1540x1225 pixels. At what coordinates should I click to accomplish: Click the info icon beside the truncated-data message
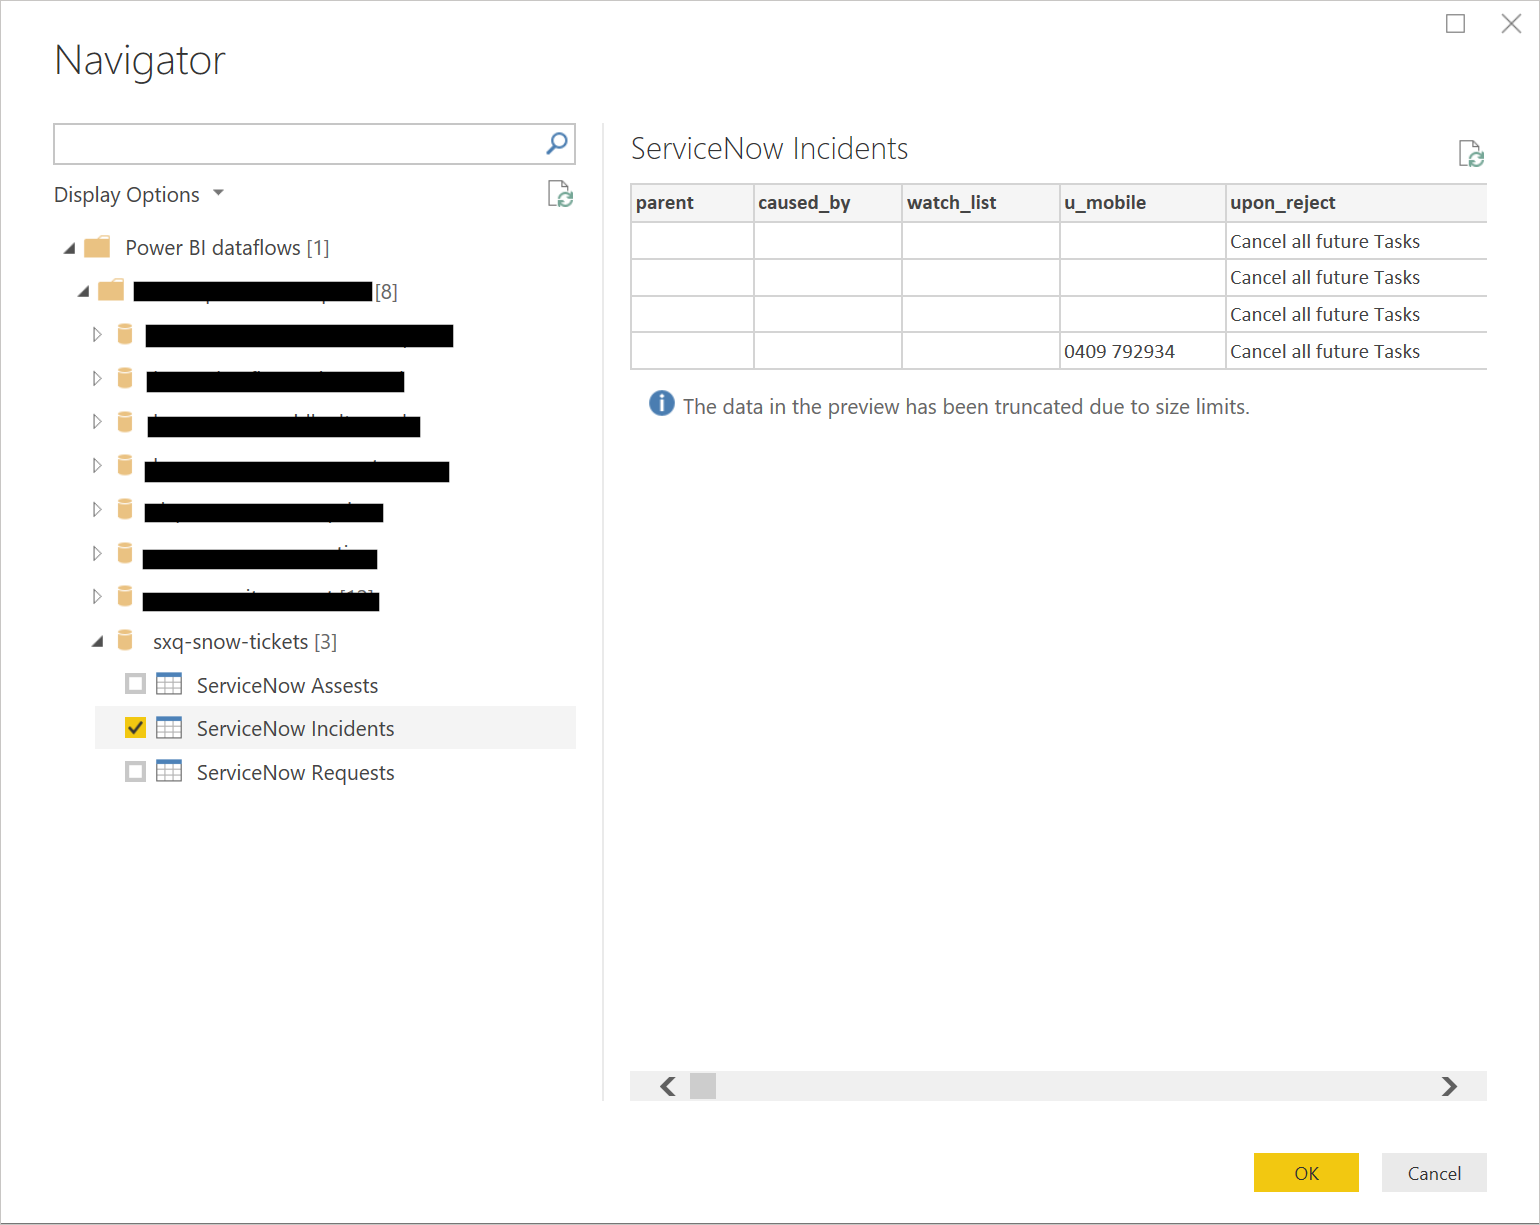(x=662, y=403)
